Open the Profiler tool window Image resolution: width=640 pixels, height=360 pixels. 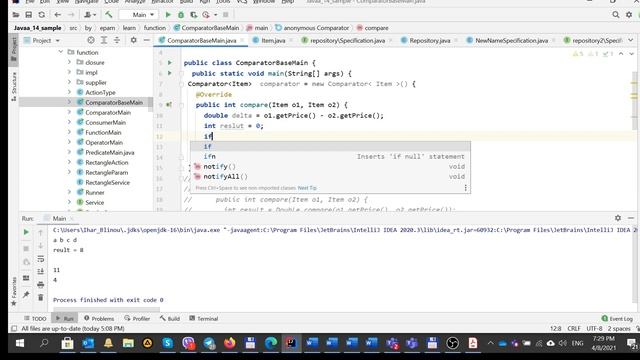click(137, 318)
